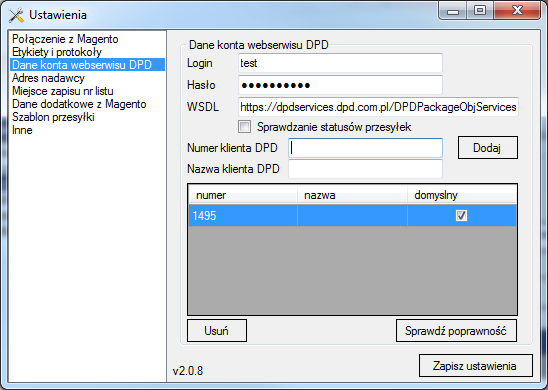Select Etykiety i protokoły section
This screenshot has width=548, height=390.
click(57, 52)
